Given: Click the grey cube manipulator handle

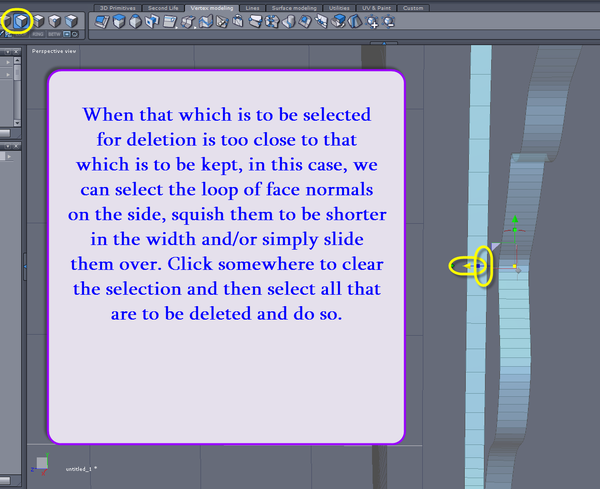Looking at the screenshot, I should coord(518,271).
